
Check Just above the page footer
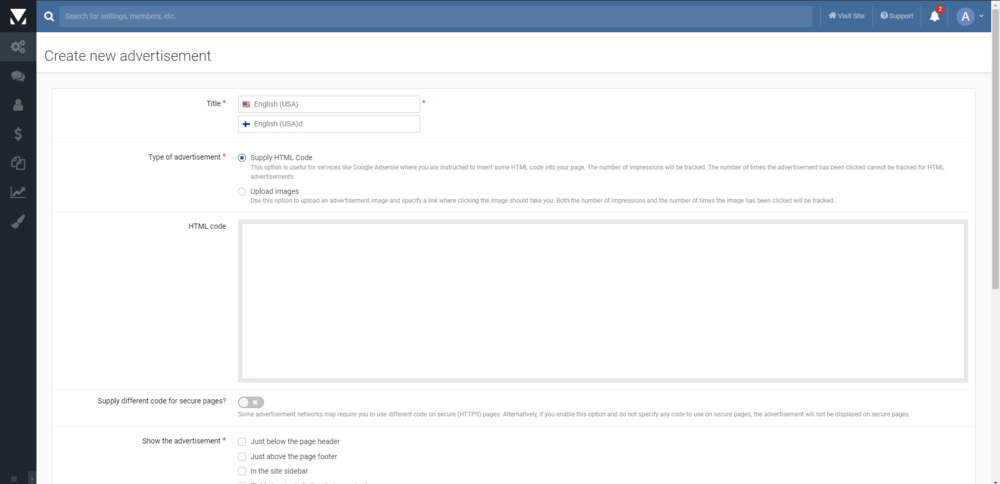242,456
